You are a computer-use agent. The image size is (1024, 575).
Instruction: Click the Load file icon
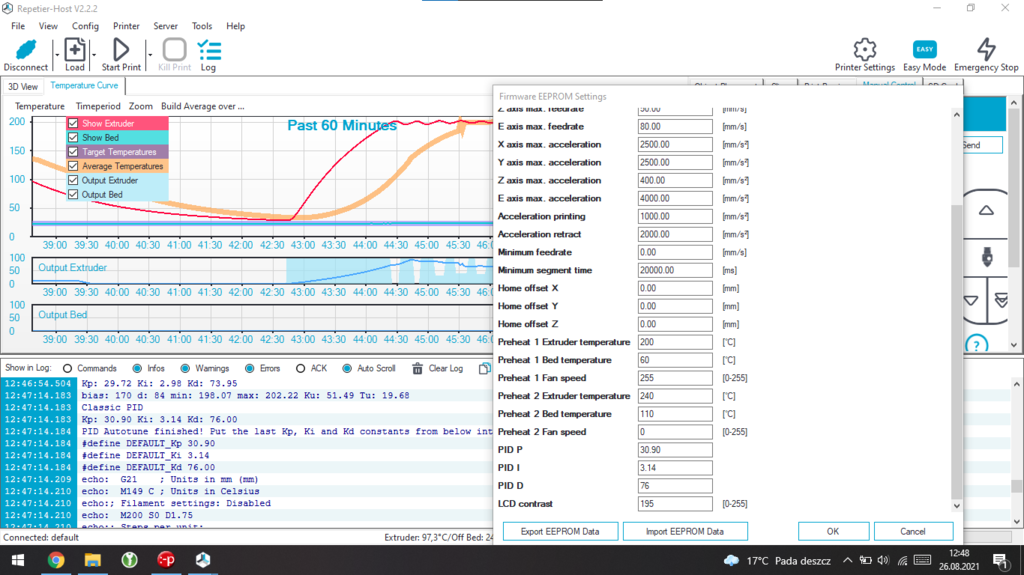[75, 50]
